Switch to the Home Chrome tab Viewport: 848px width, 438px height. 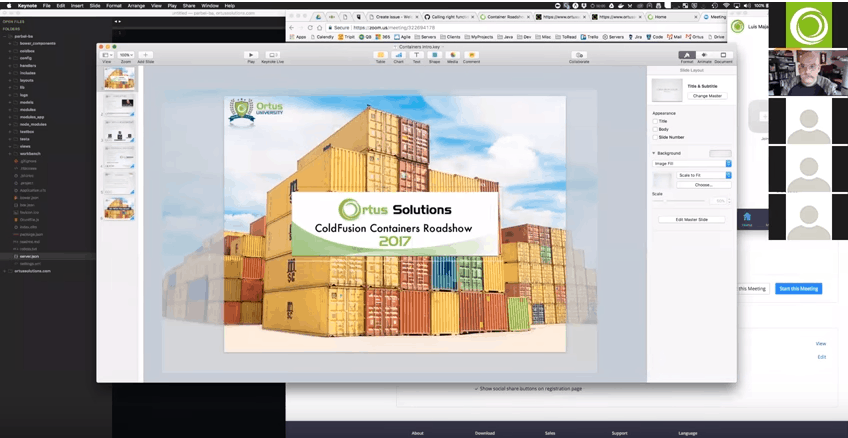pos(671,17)
